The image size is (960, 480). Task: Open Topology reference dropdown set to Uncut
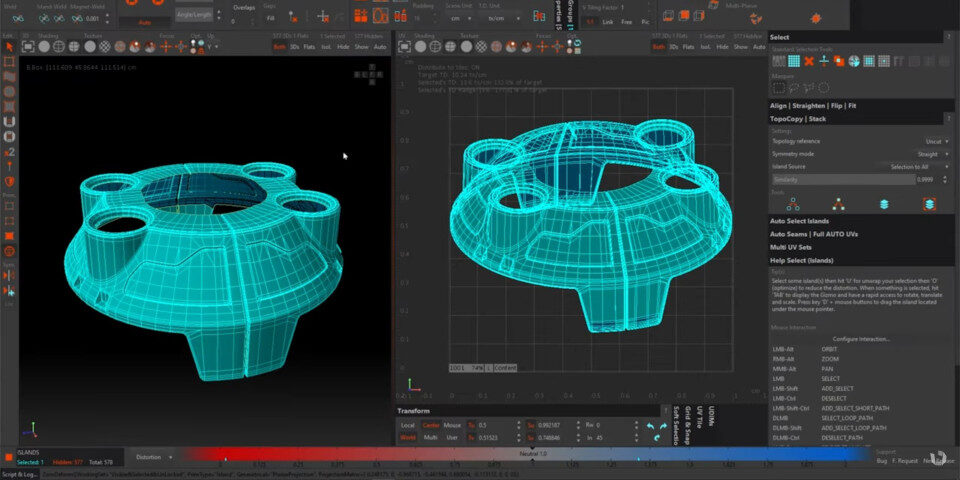pos(936,141)
